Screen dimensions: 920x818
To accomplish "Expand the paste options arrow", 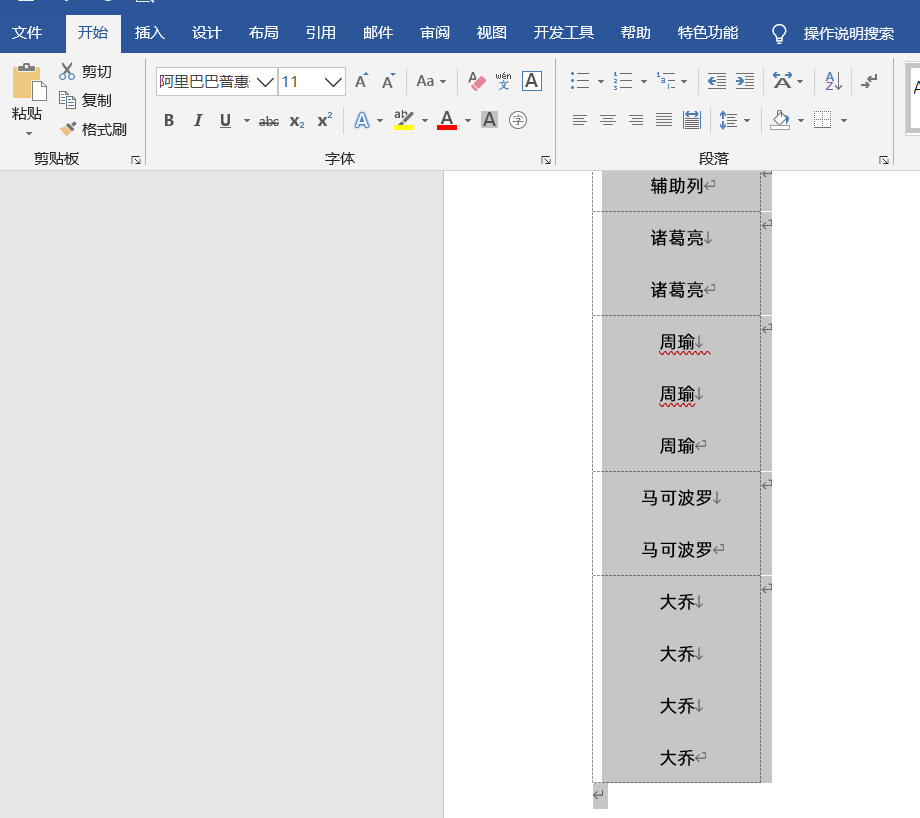I will coord(28,134).
